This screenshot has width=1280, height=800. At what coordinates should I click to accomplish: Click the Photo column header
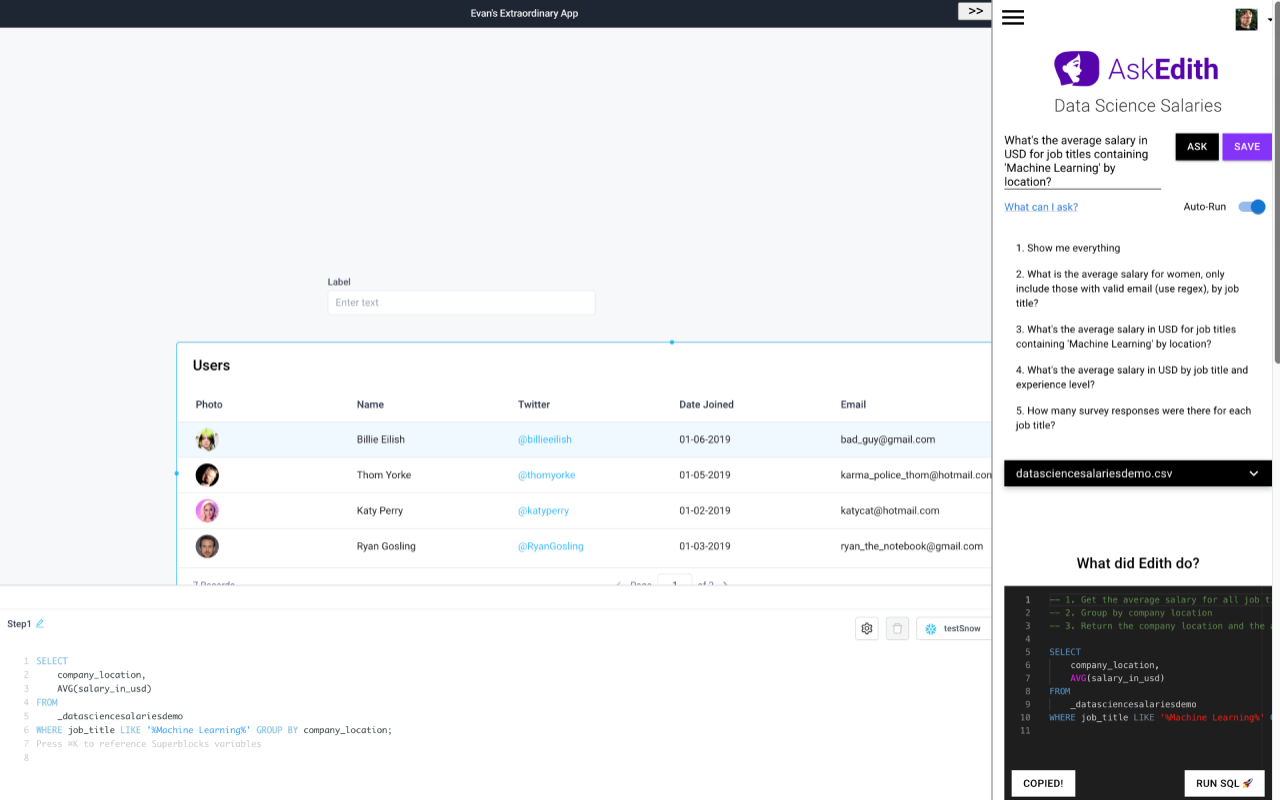(209, 404)
